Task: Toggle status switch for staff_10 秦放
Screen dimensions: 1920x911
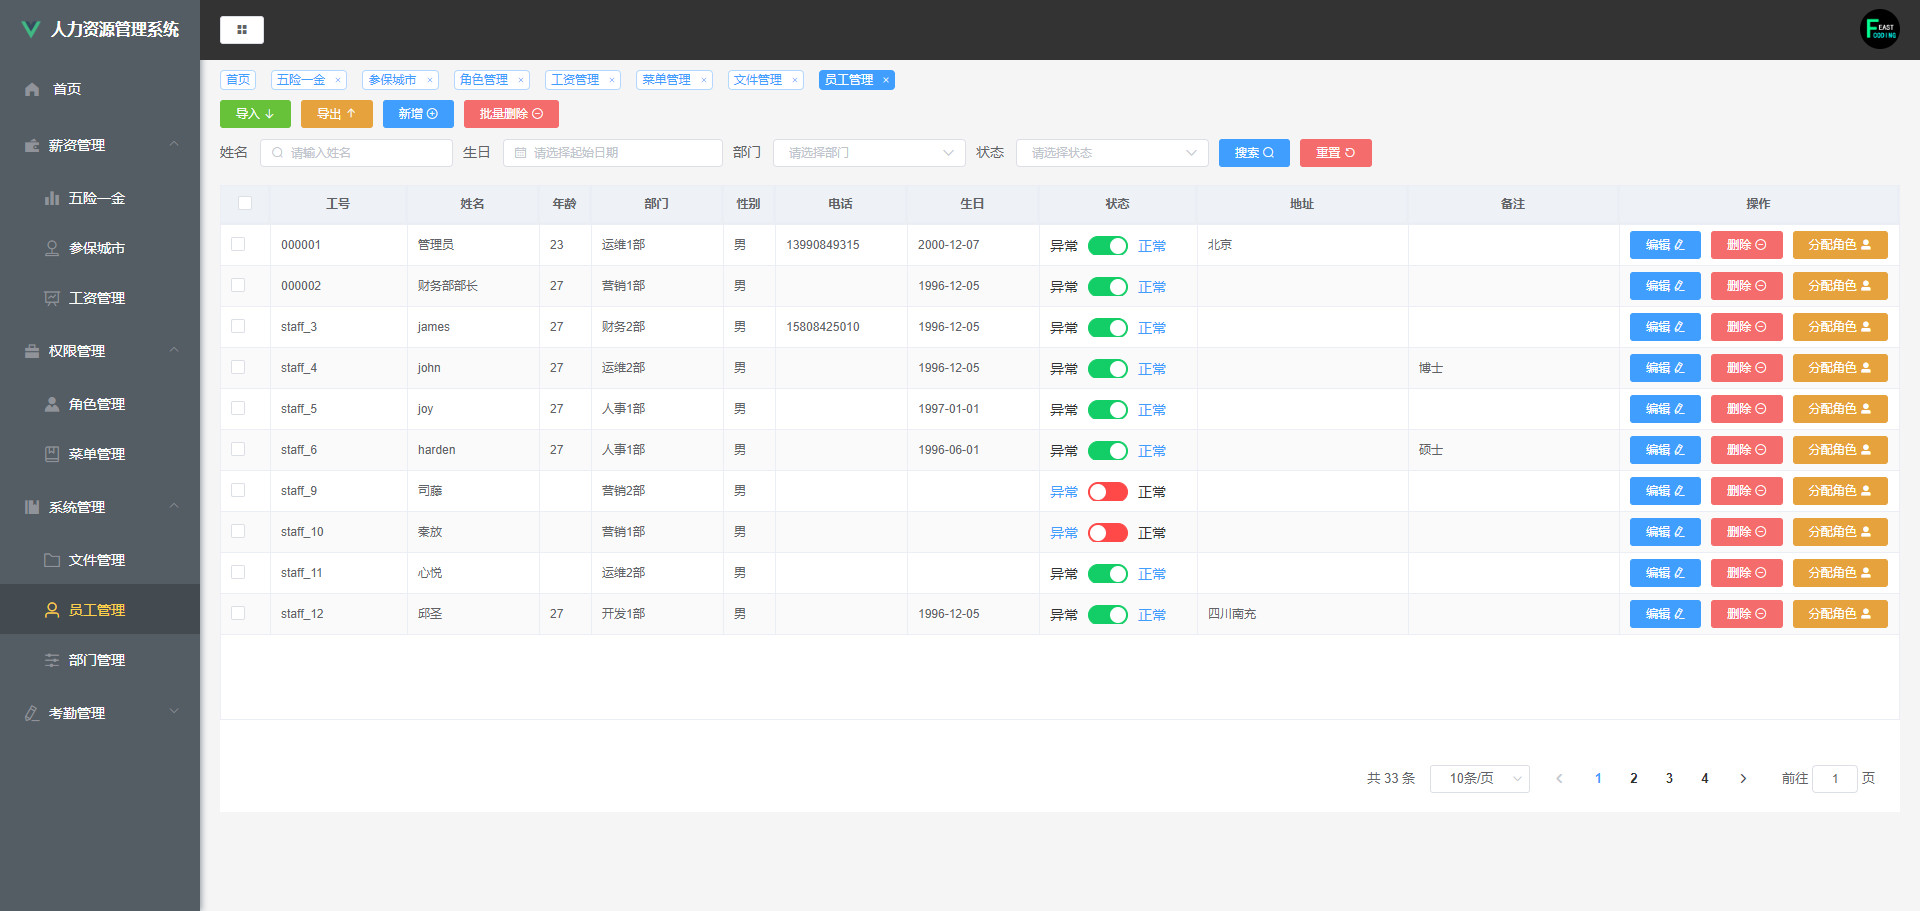Action: coord(1108,533)
